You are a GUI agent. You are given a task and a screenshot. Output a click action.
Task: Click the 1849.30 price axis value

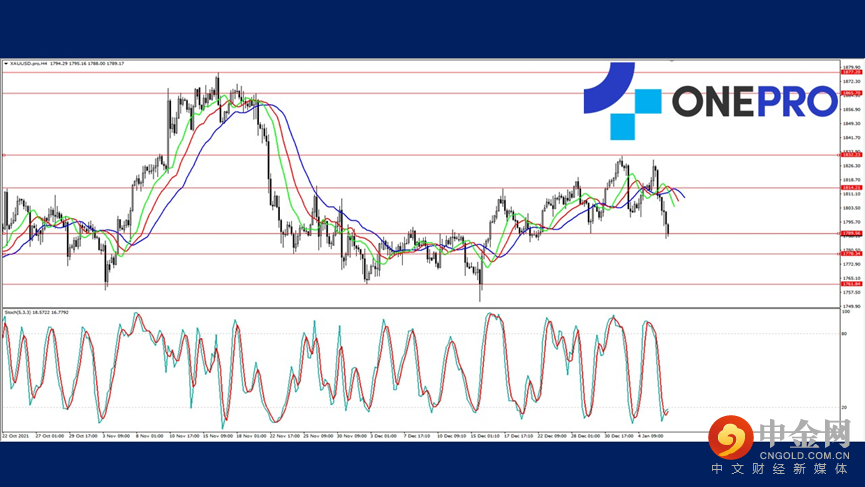coord(852,124)
